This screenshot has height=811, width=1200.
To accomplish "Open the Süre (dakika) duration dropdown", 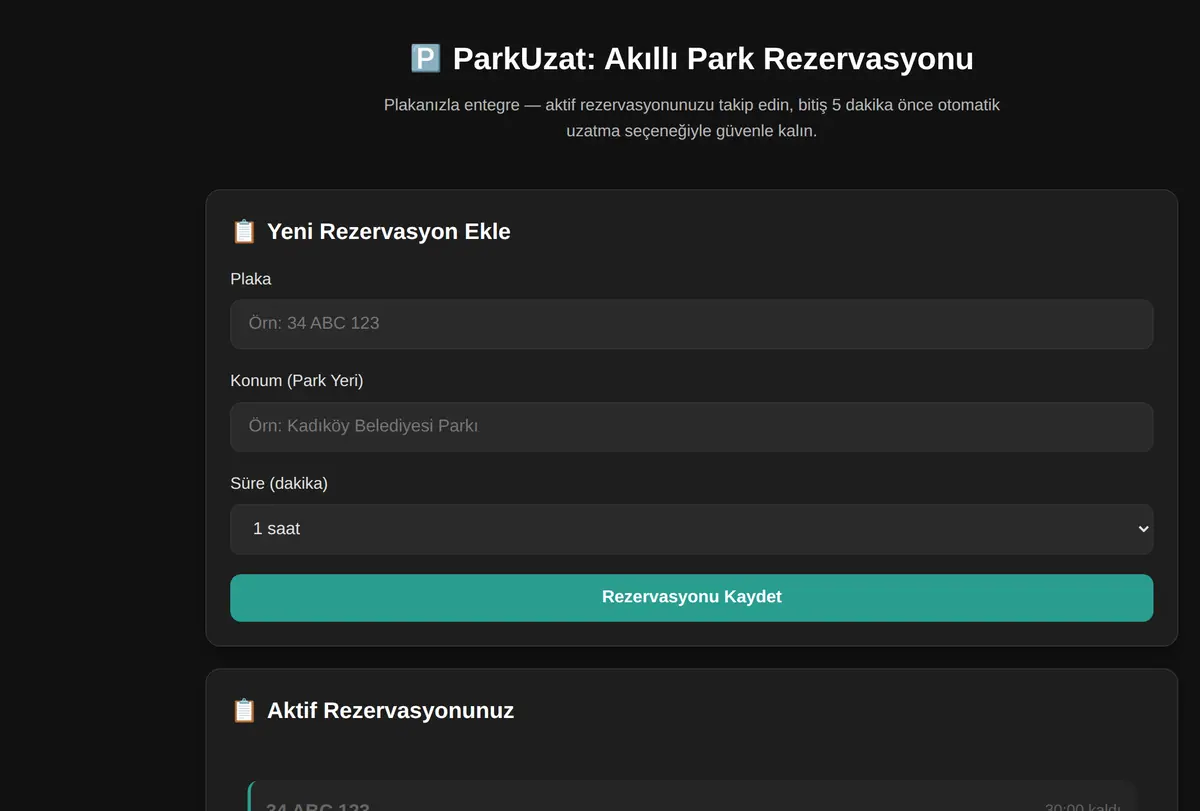I will (x=691, y=529).
